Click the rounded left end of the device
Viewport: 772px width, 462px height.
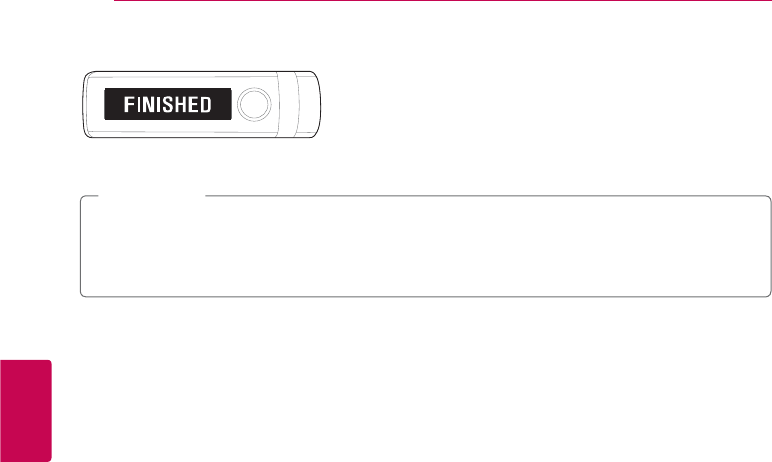pos(89,104)
